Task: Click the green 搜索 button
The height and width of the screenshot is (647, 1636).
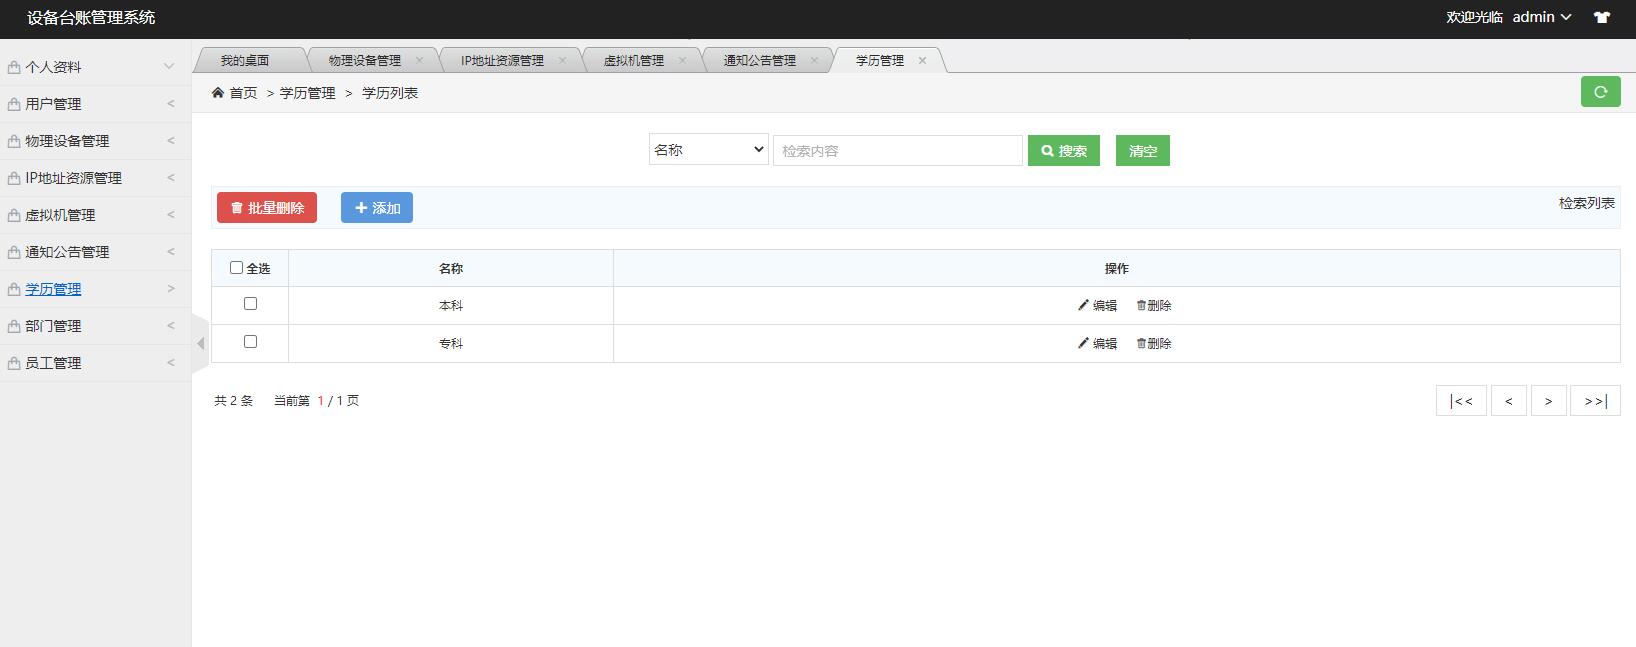Action: pyautogui.click(x=1064, y=151)
